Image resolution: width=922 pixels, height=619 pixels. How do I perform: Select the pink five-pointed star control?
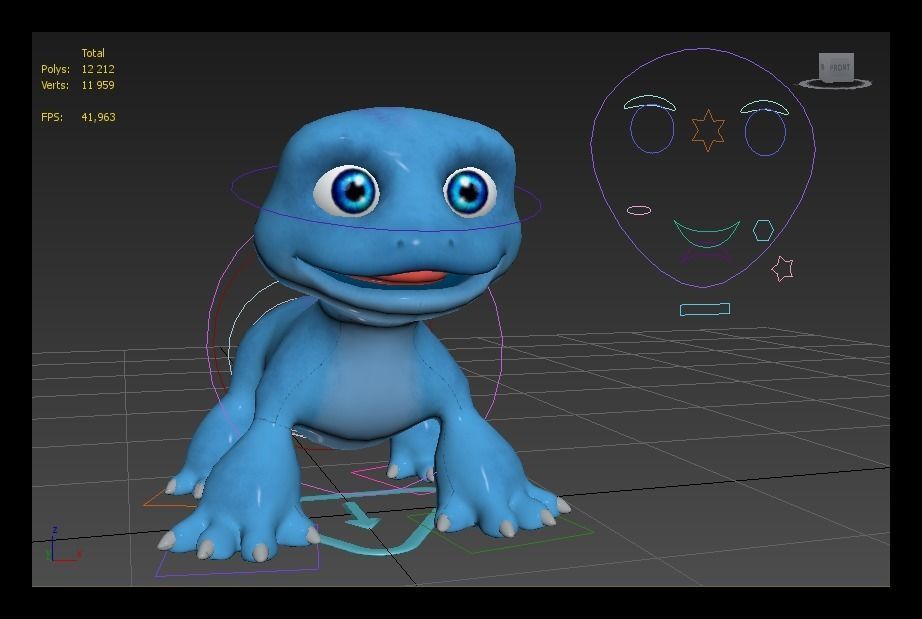782,269
